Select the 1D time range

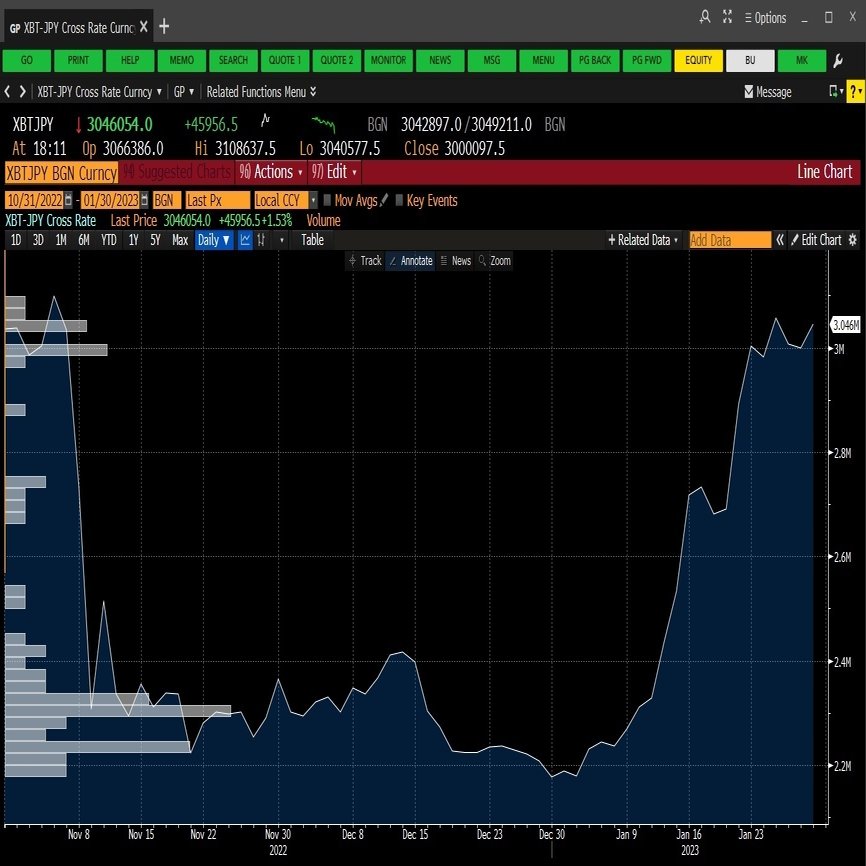(x=16, y=240)
